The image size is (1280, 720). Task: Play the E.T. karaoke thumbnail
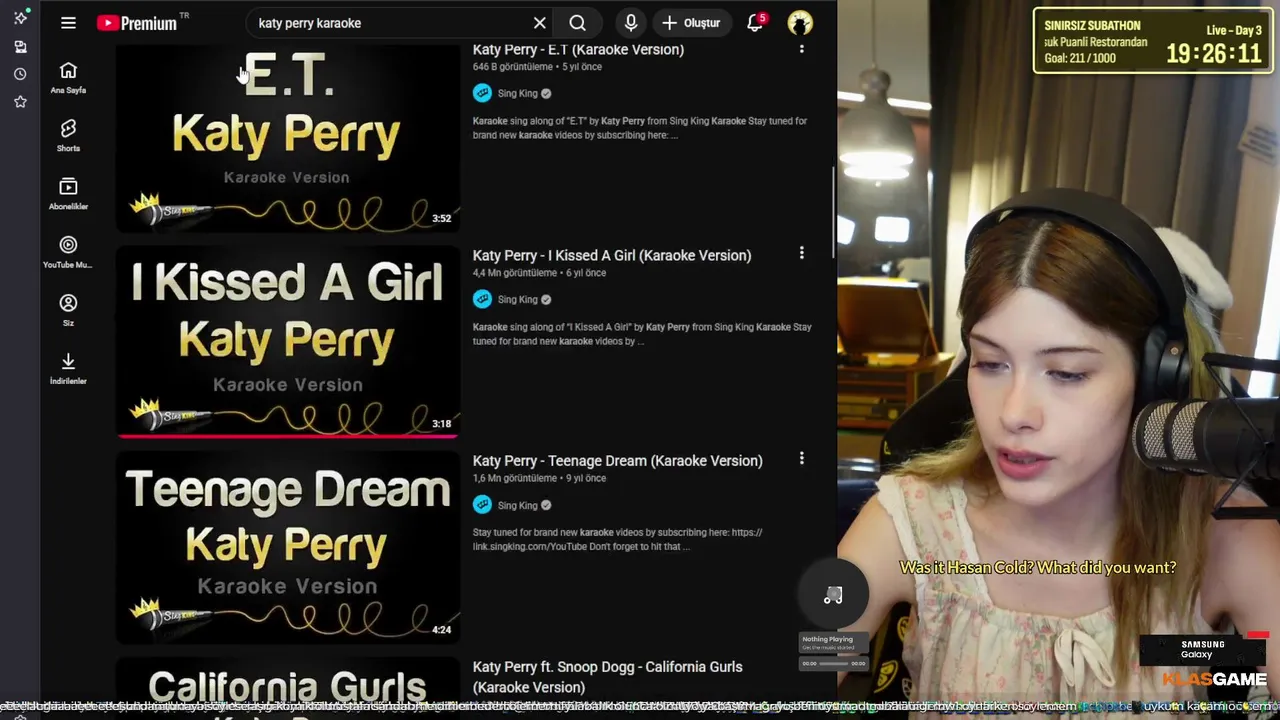click(x=288, y=138)
